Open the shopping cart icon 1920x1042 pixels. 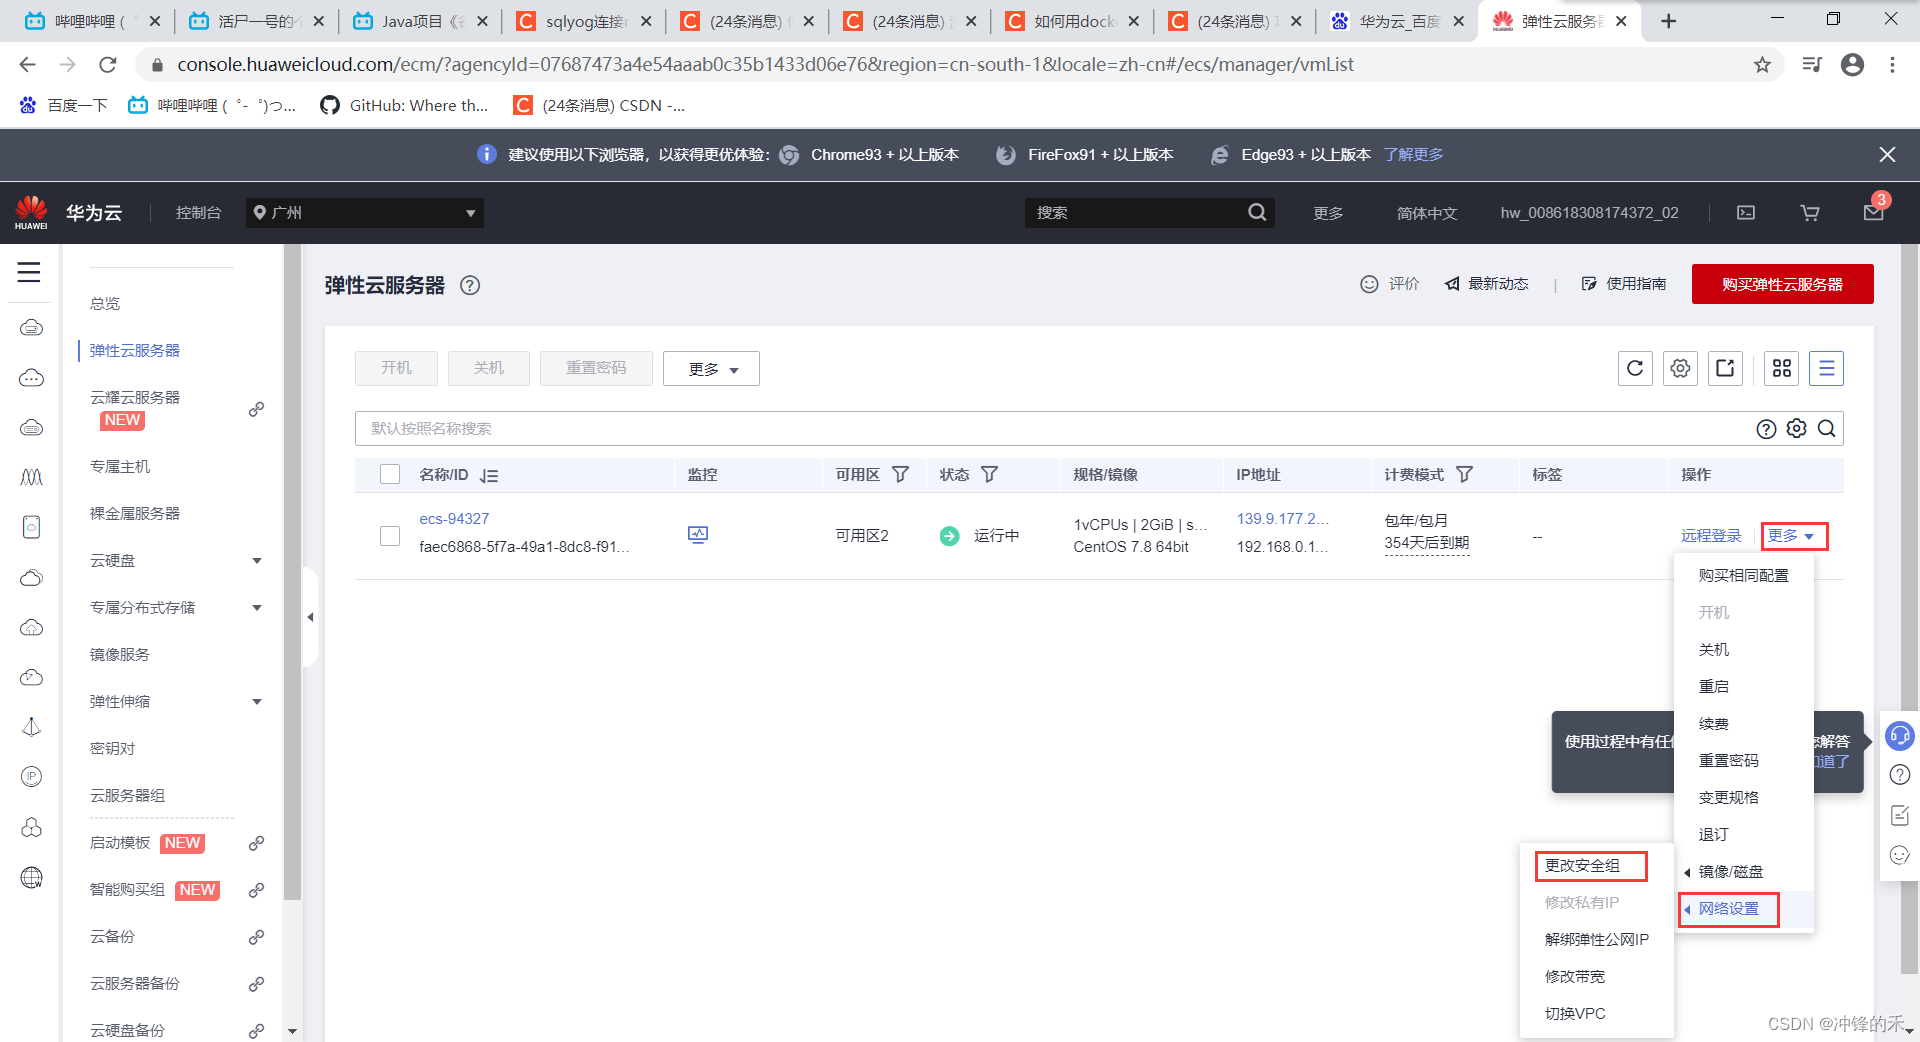1810,212
